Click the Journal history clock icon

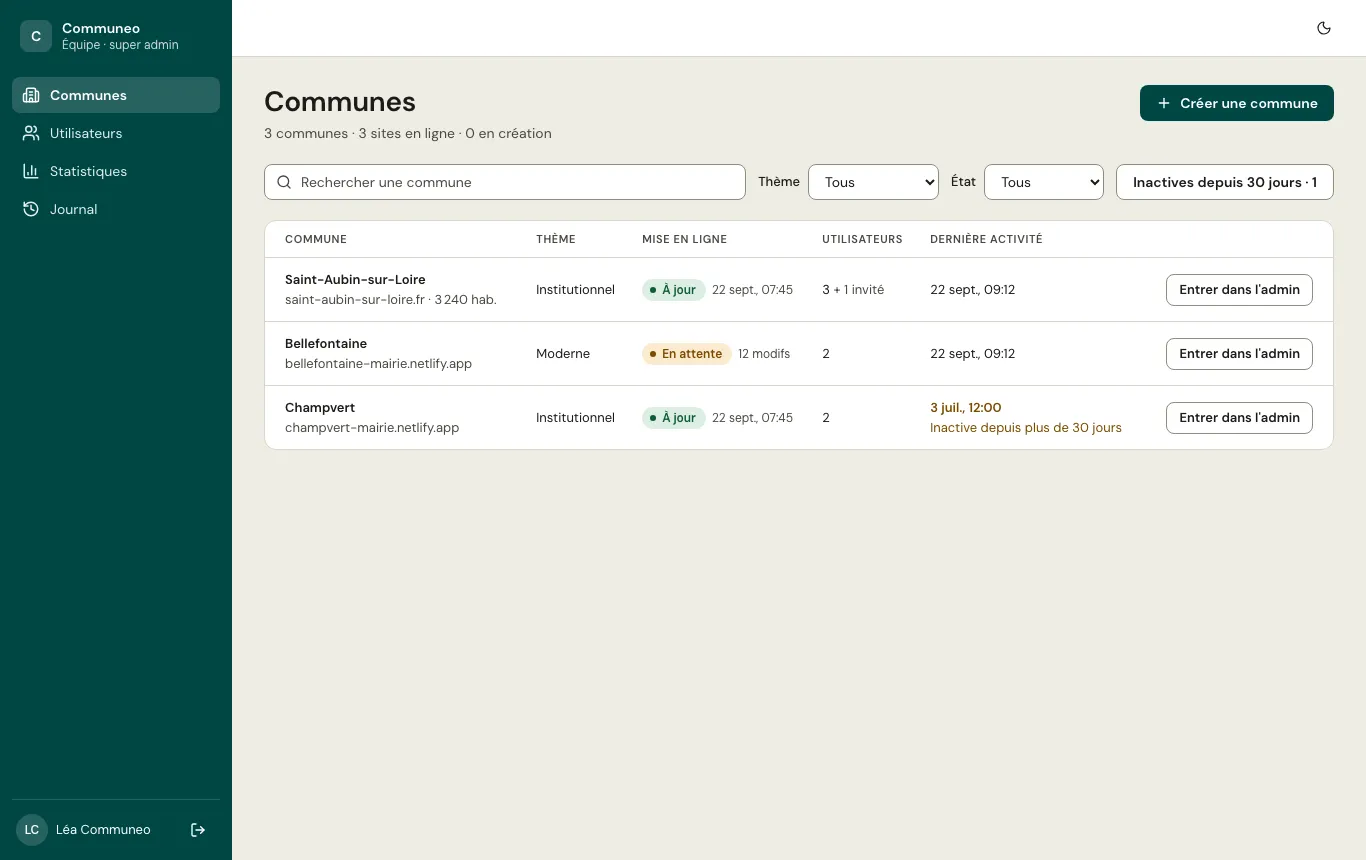pos(31,209)
